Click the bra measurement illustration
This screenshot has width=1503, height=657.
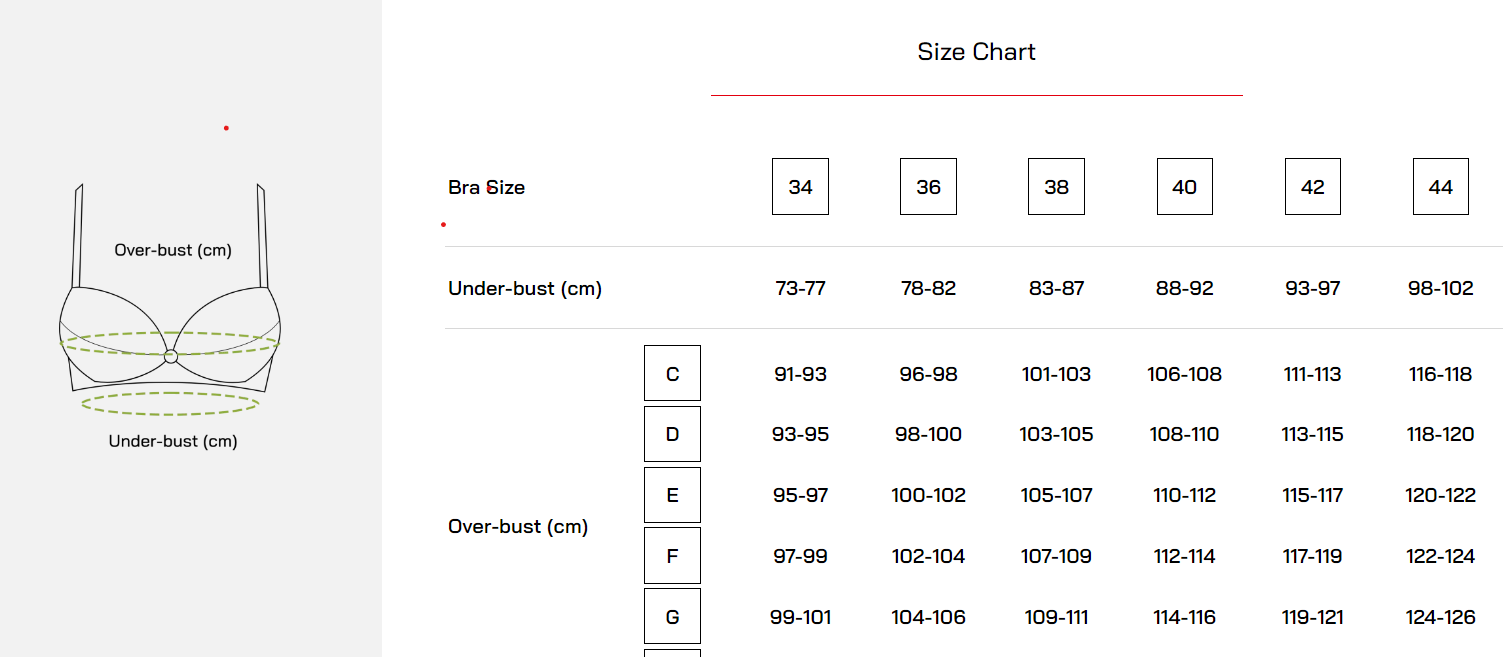click(170, 320)
